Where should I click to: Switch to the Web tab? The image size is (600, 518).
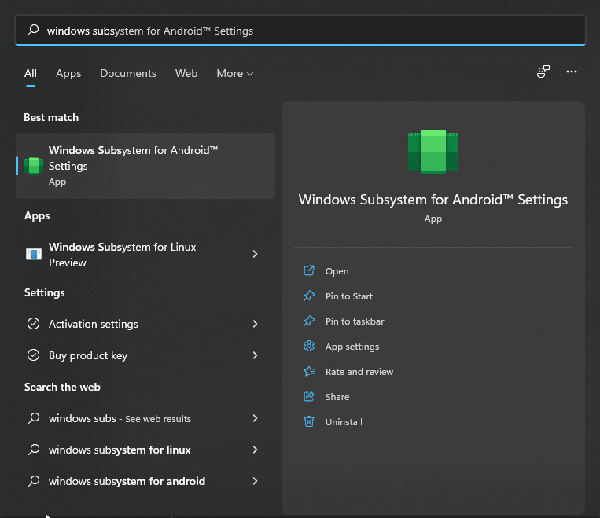click(x=186, y=73)
